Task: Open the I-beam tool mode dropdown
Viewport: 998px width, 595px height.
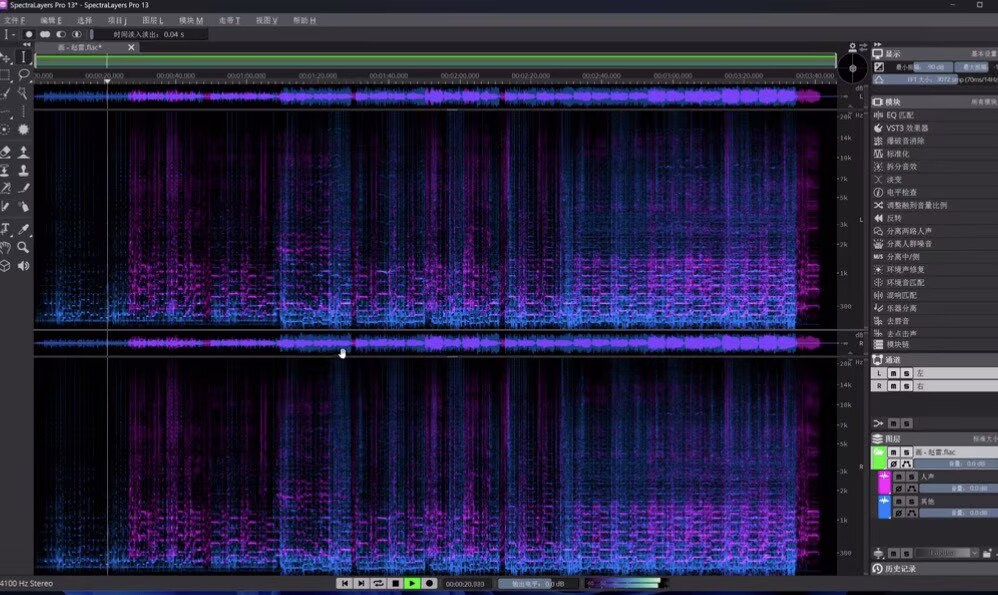Action: coord(9,34)
